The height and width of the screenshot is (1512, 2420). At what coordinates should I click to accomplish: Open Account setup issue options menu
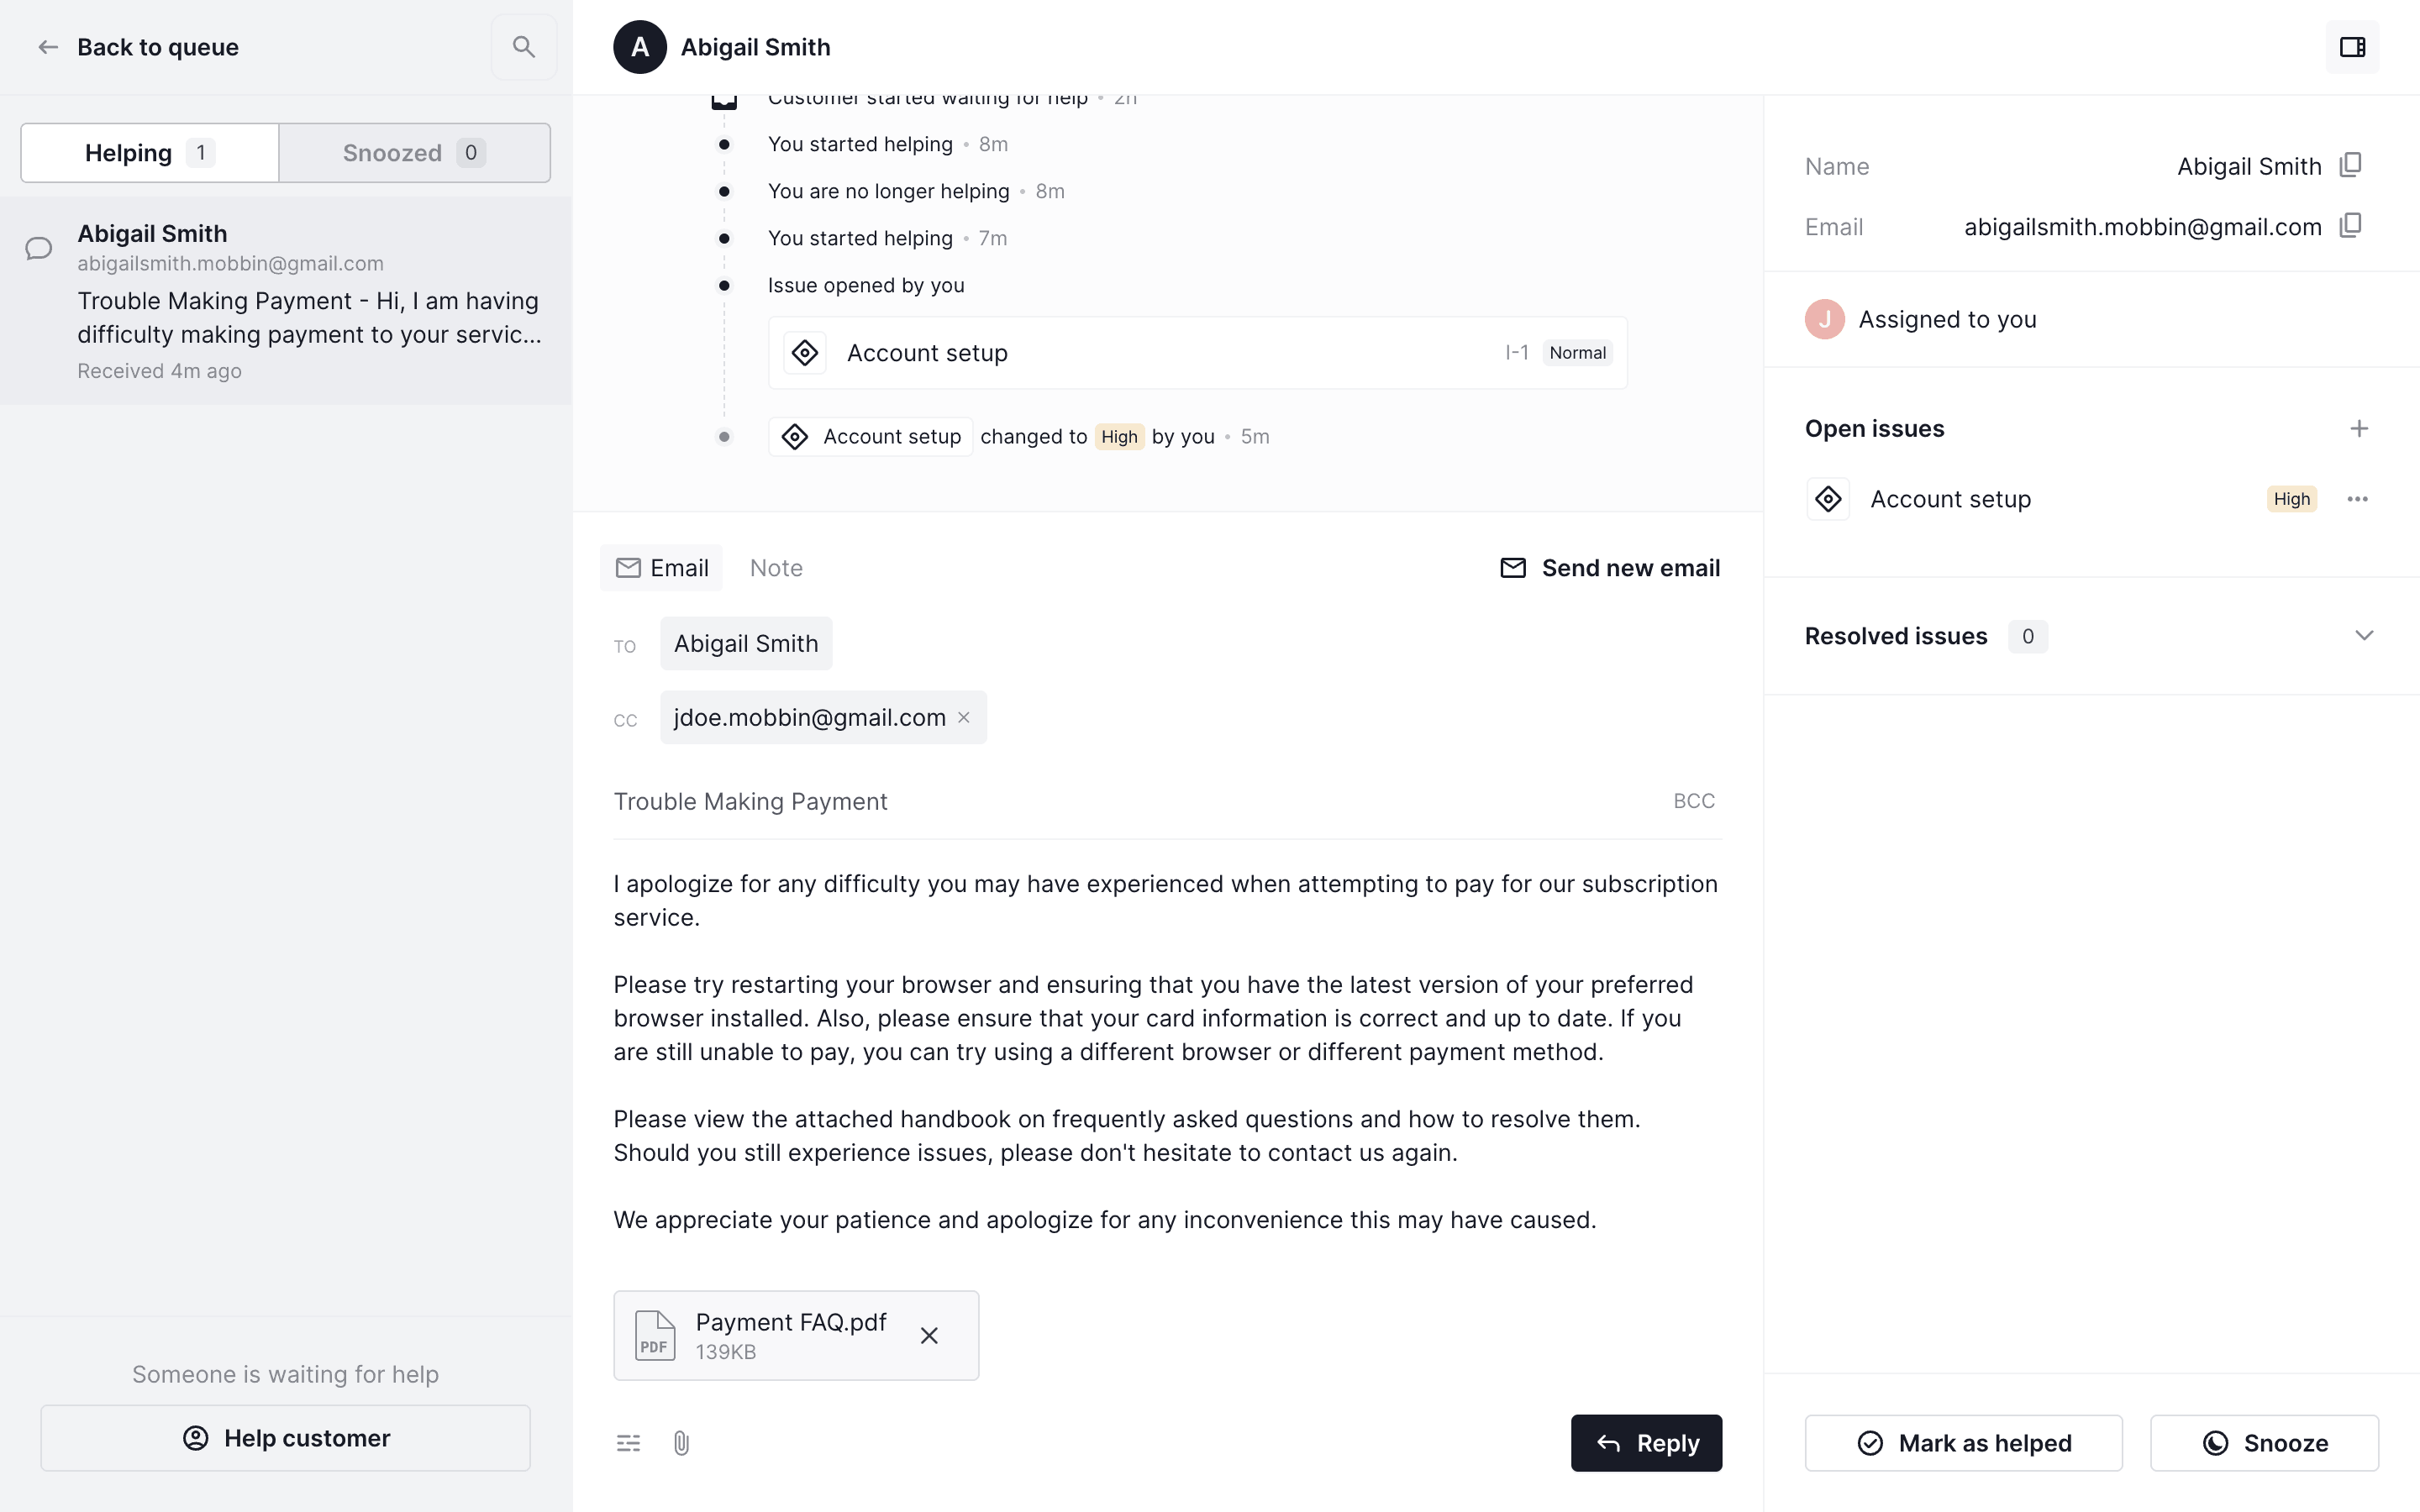(x=2357, y=499)
